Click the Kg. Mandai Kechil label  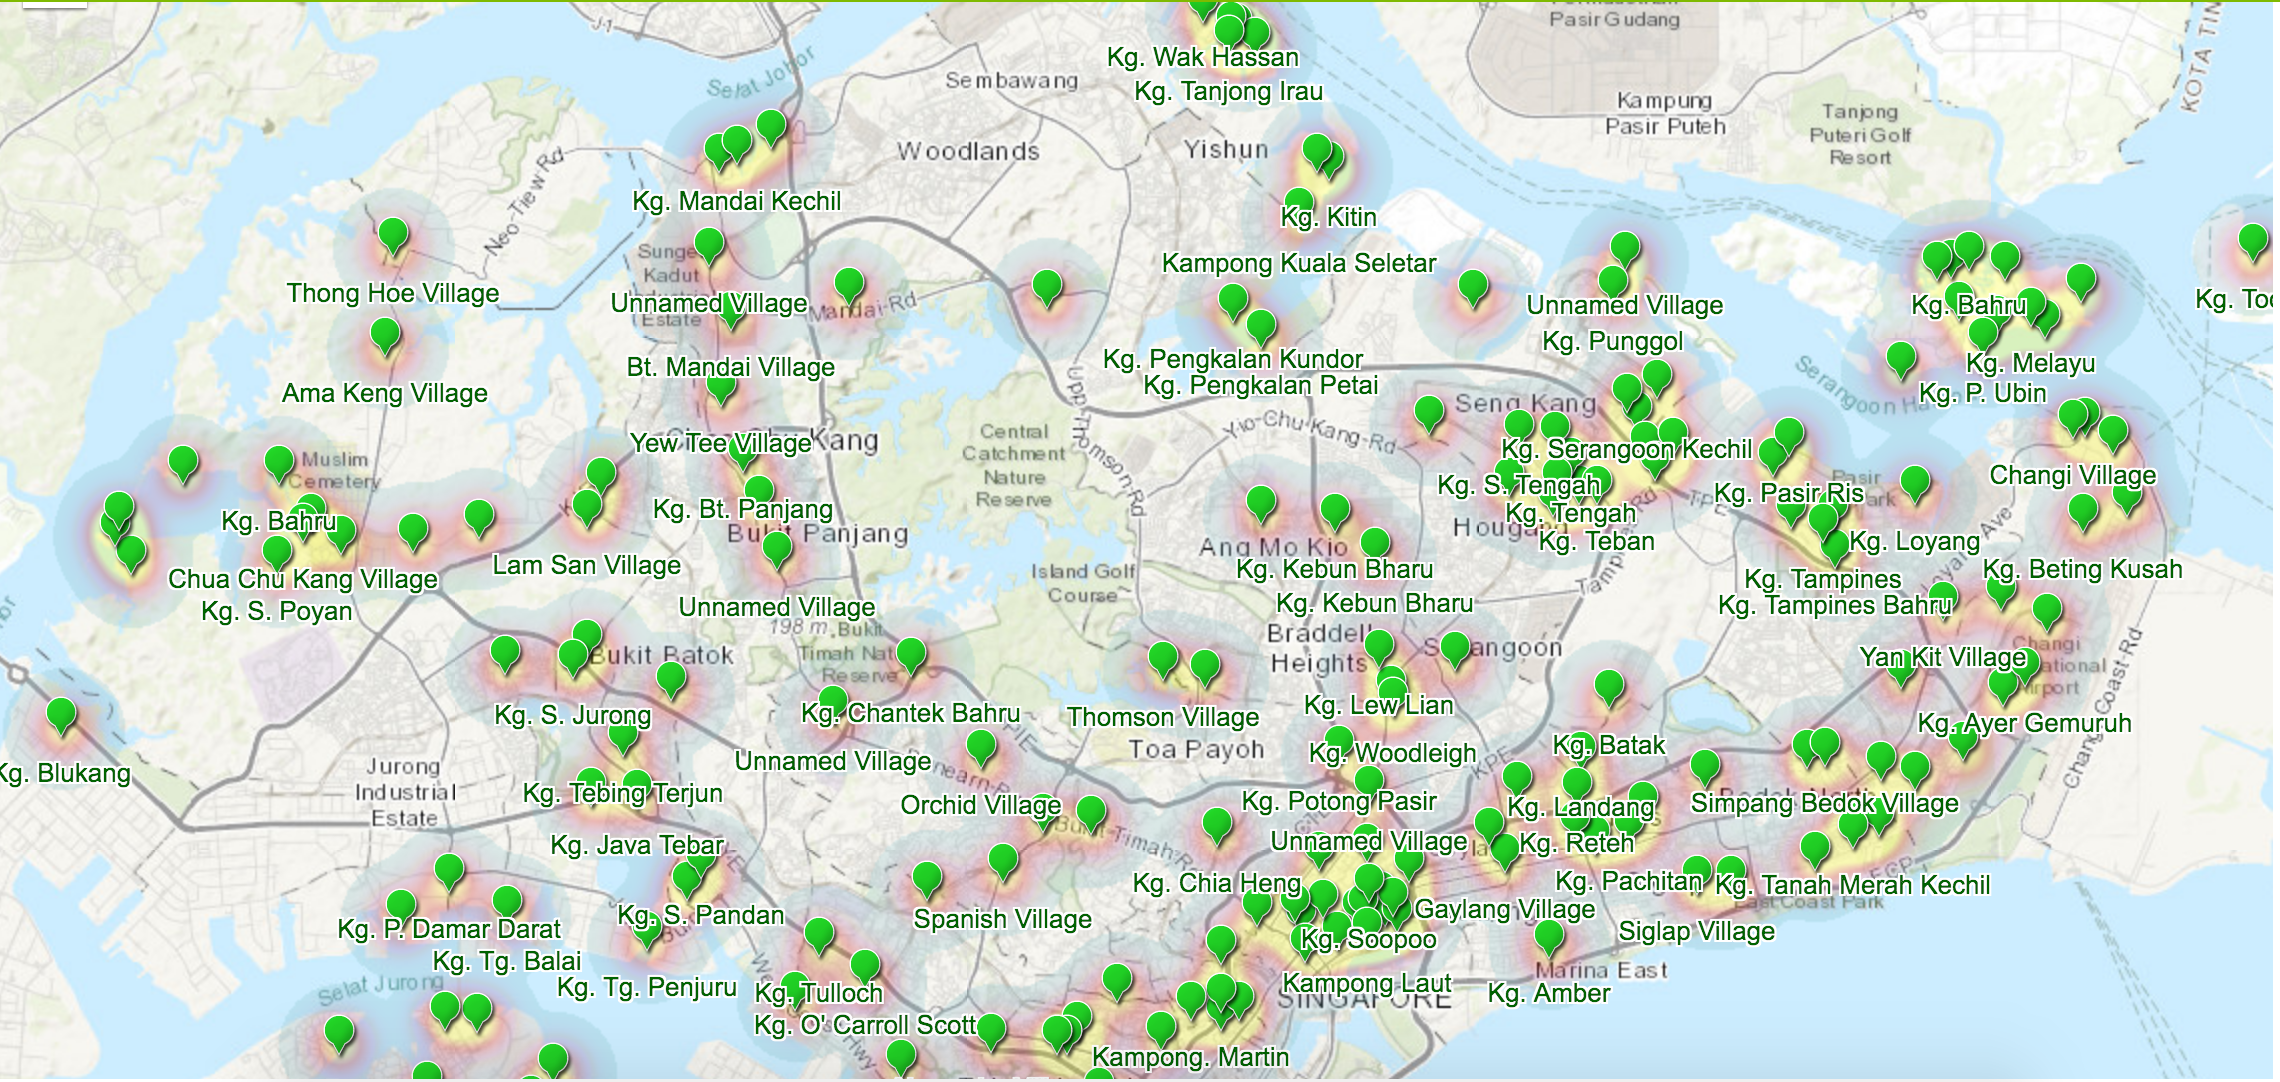pos(736,201)
